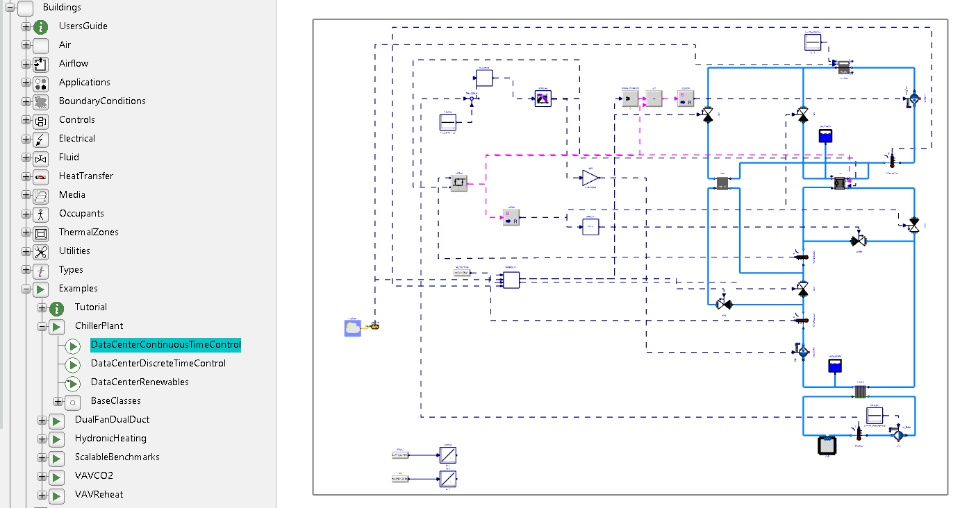
Task: Click the Examples green play icon
Action: pos(40,289)
